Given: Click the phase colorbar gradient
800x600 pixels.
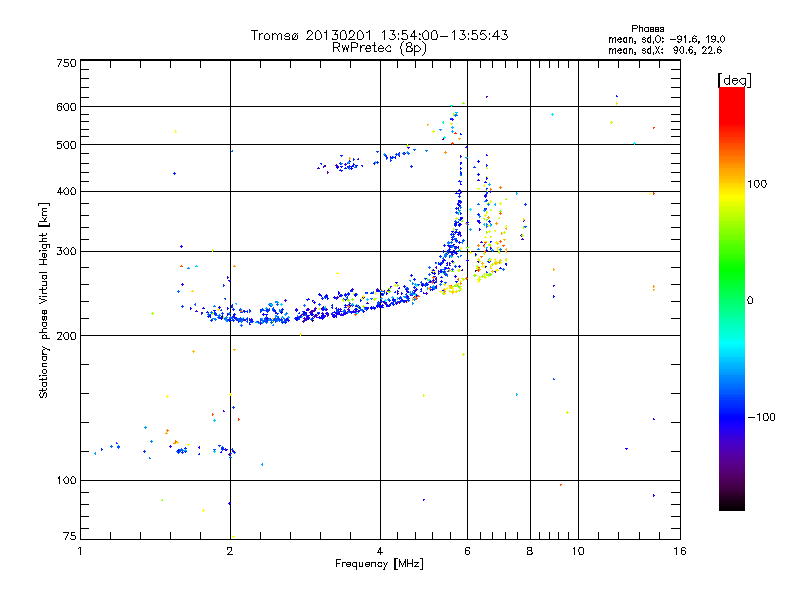Looking at the screenshot, I should tap(732, 298).
